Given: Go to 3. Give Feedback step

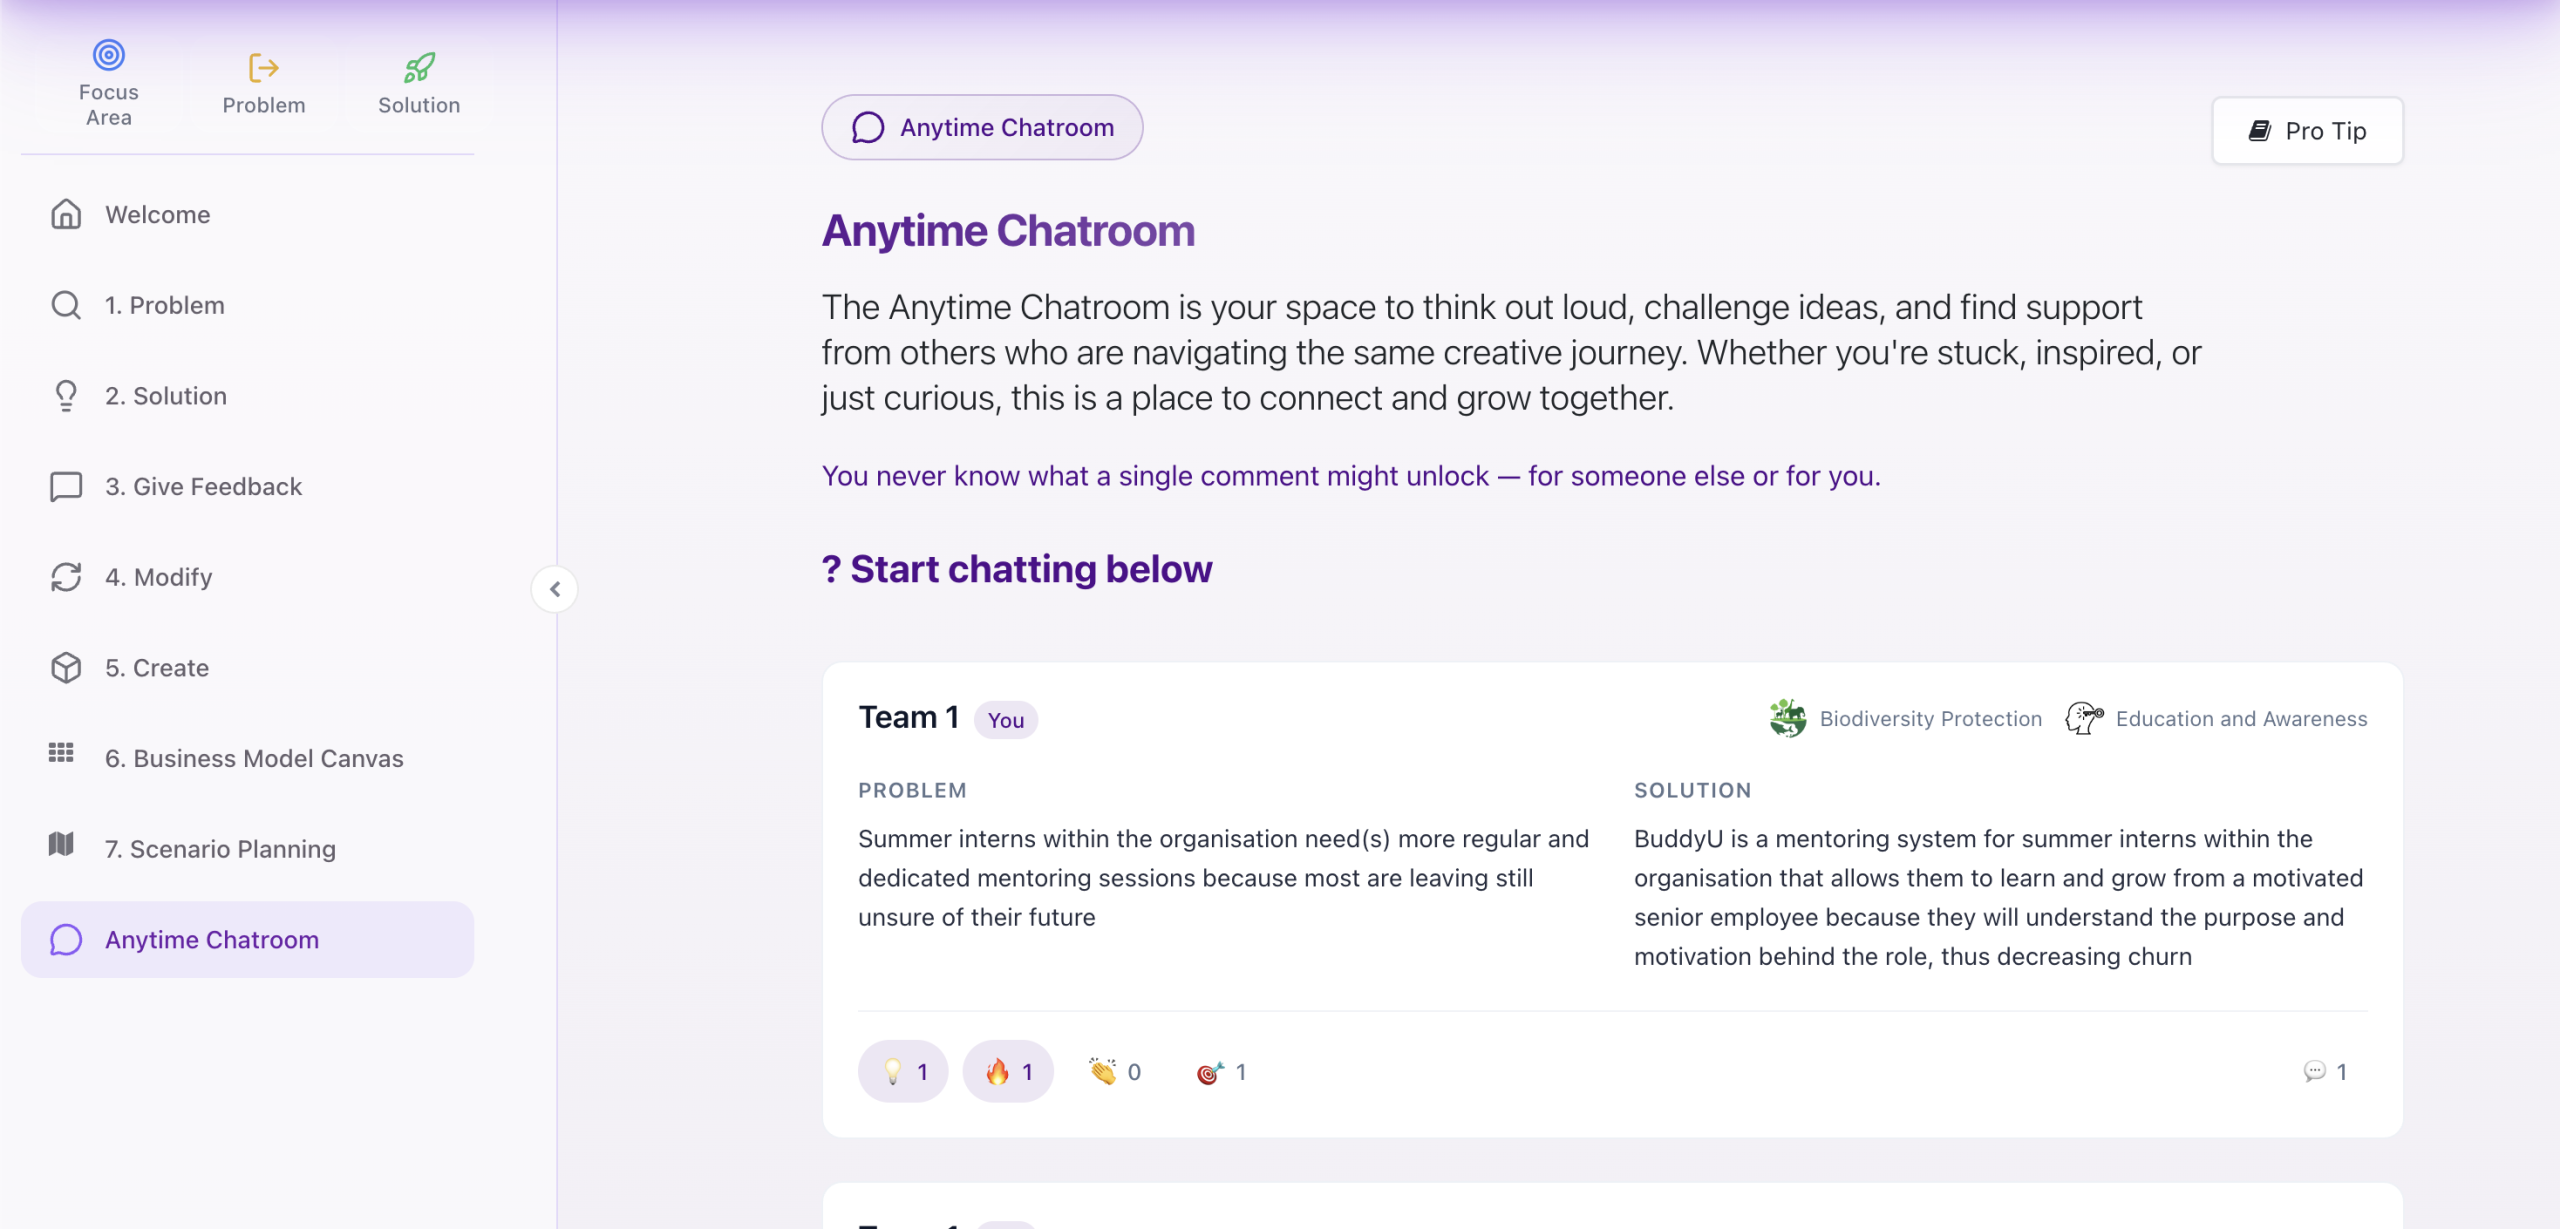Looking at the screenshot, I should [x=203, y=487].
